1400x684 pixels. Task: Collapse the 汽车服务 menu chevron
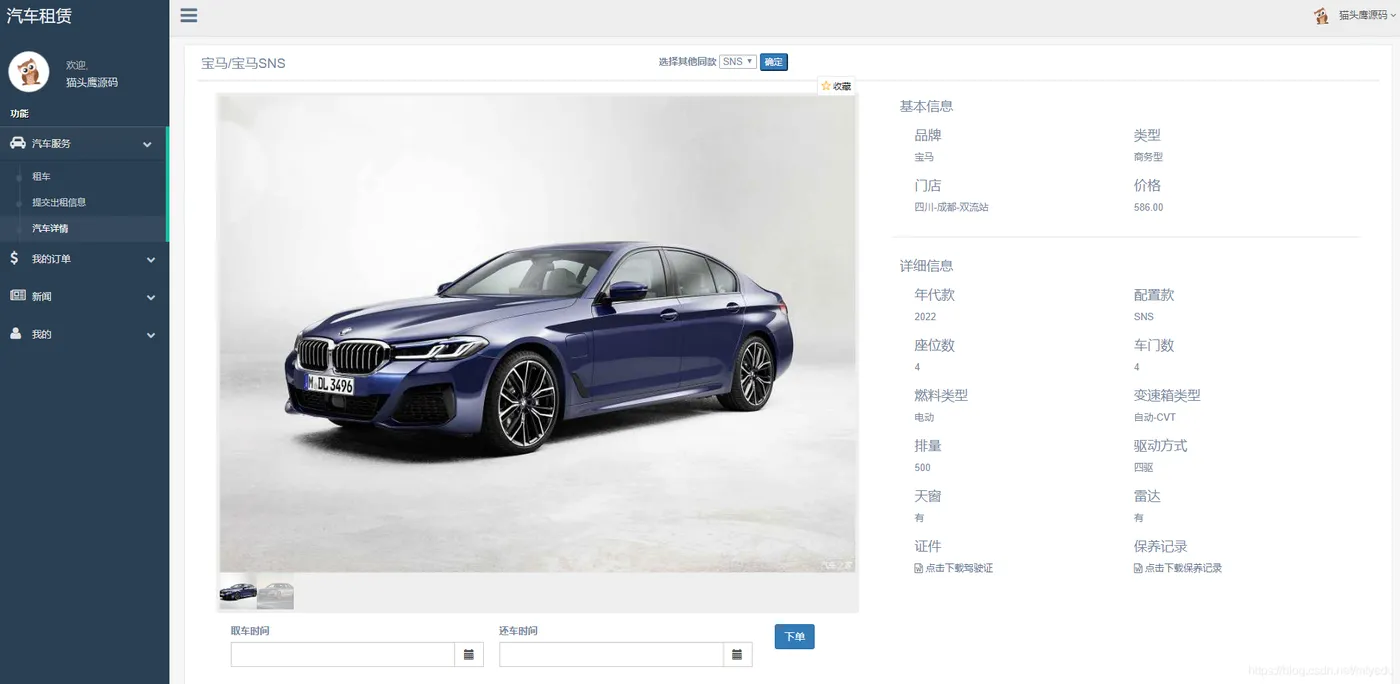[148, 144]
